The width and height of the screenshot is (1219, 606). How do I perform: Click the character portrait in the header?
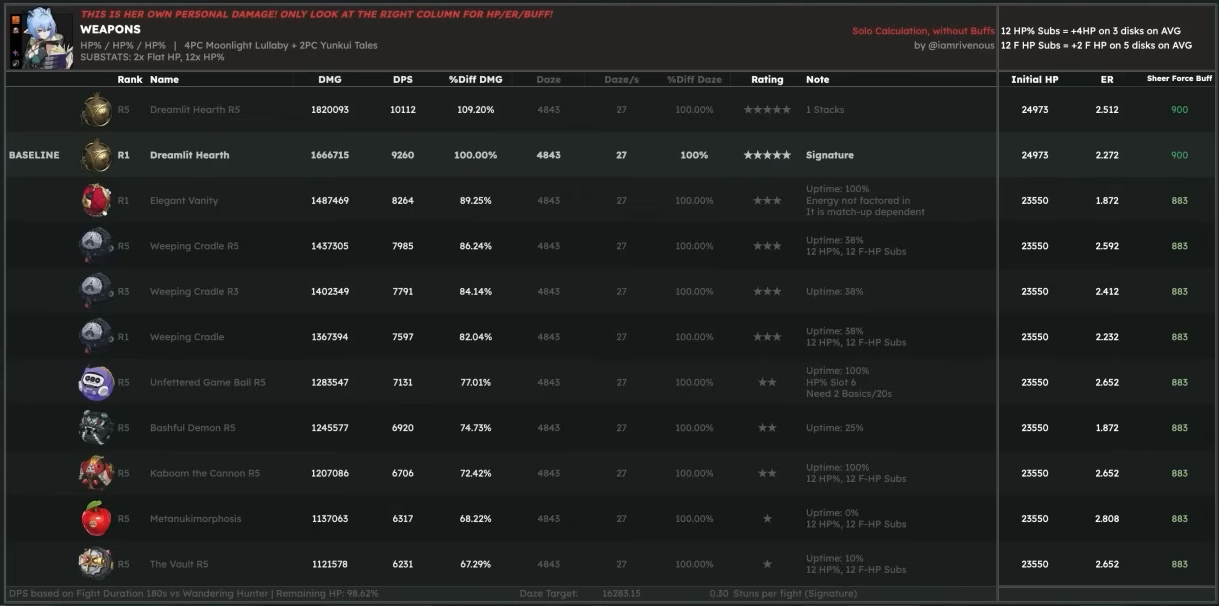(x=40, y=38)
